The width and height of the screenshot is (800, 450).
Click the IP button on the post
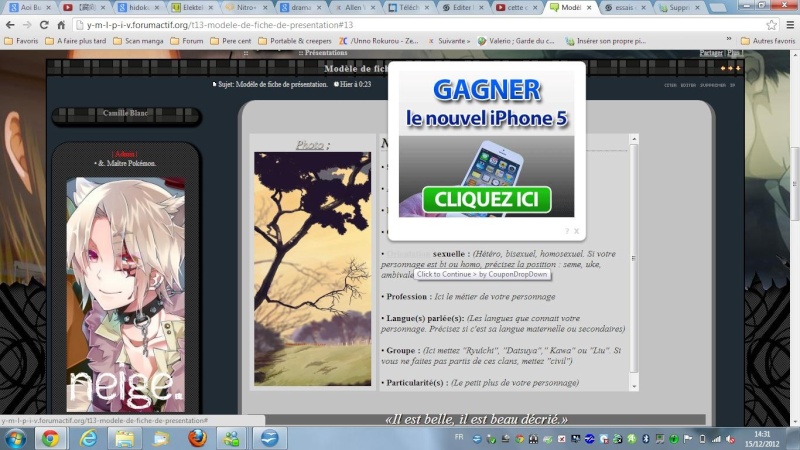732,85
